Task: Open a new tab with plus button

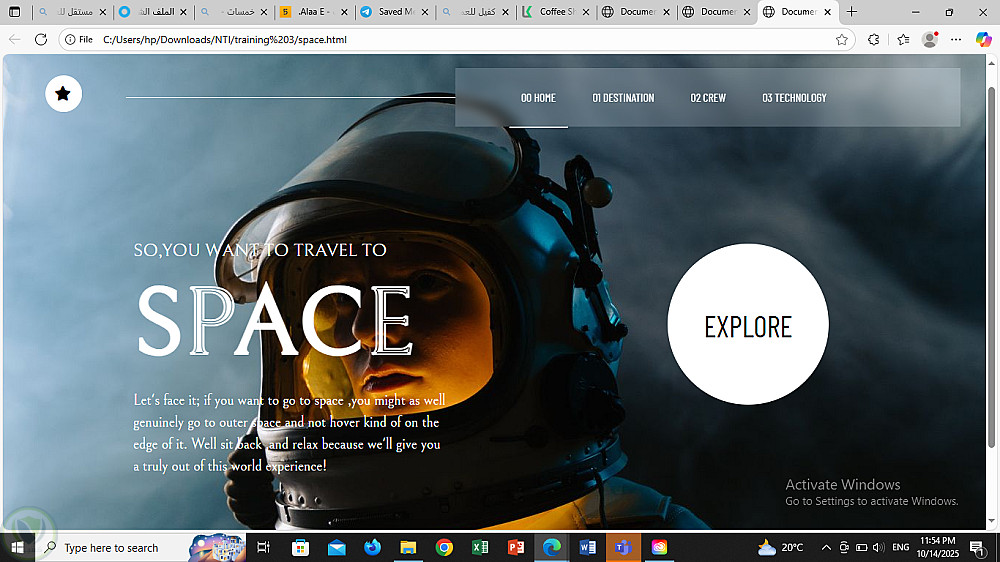Action: [x=851, y=12]
